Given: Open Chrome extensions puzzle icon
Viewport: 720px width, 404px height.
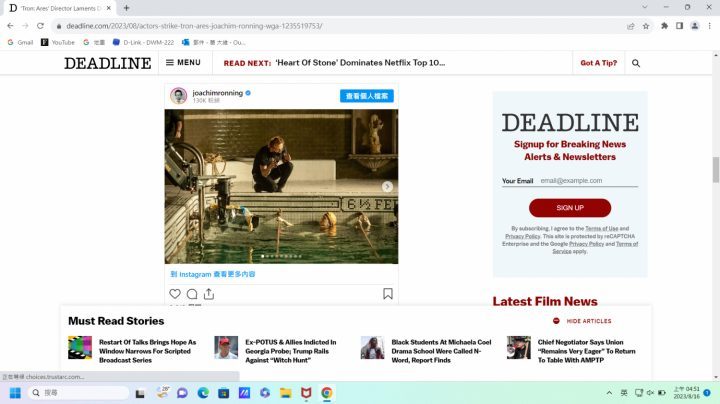Looking at the screenshot, I should click(x=664, y=26).
